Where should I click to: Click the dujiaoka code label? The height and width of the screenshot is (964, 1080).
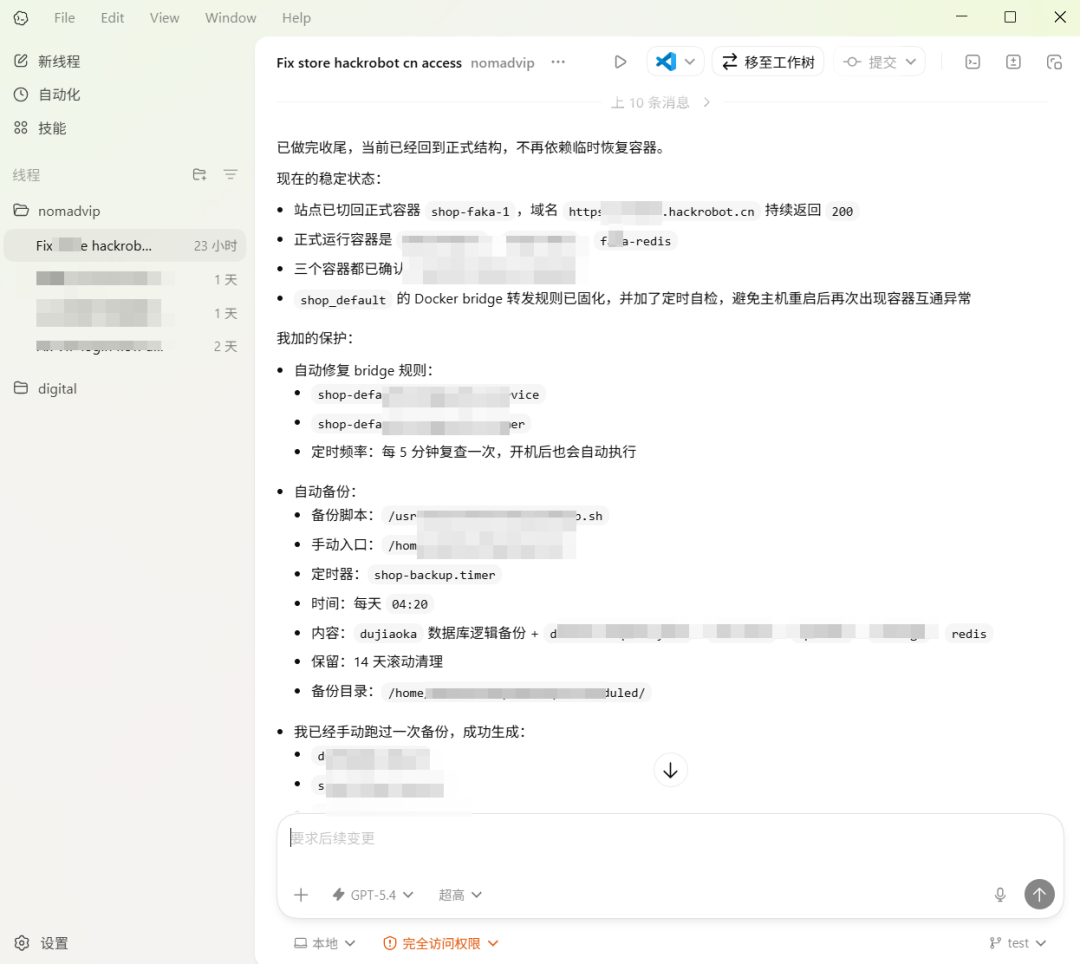click(388, 634)
